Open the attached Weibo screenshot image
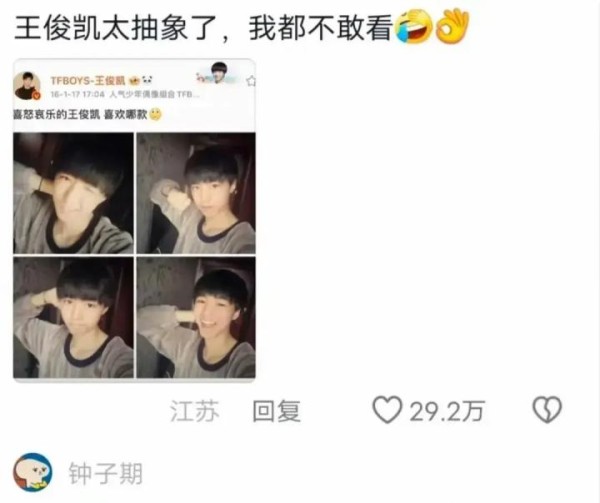 [134, 220]
